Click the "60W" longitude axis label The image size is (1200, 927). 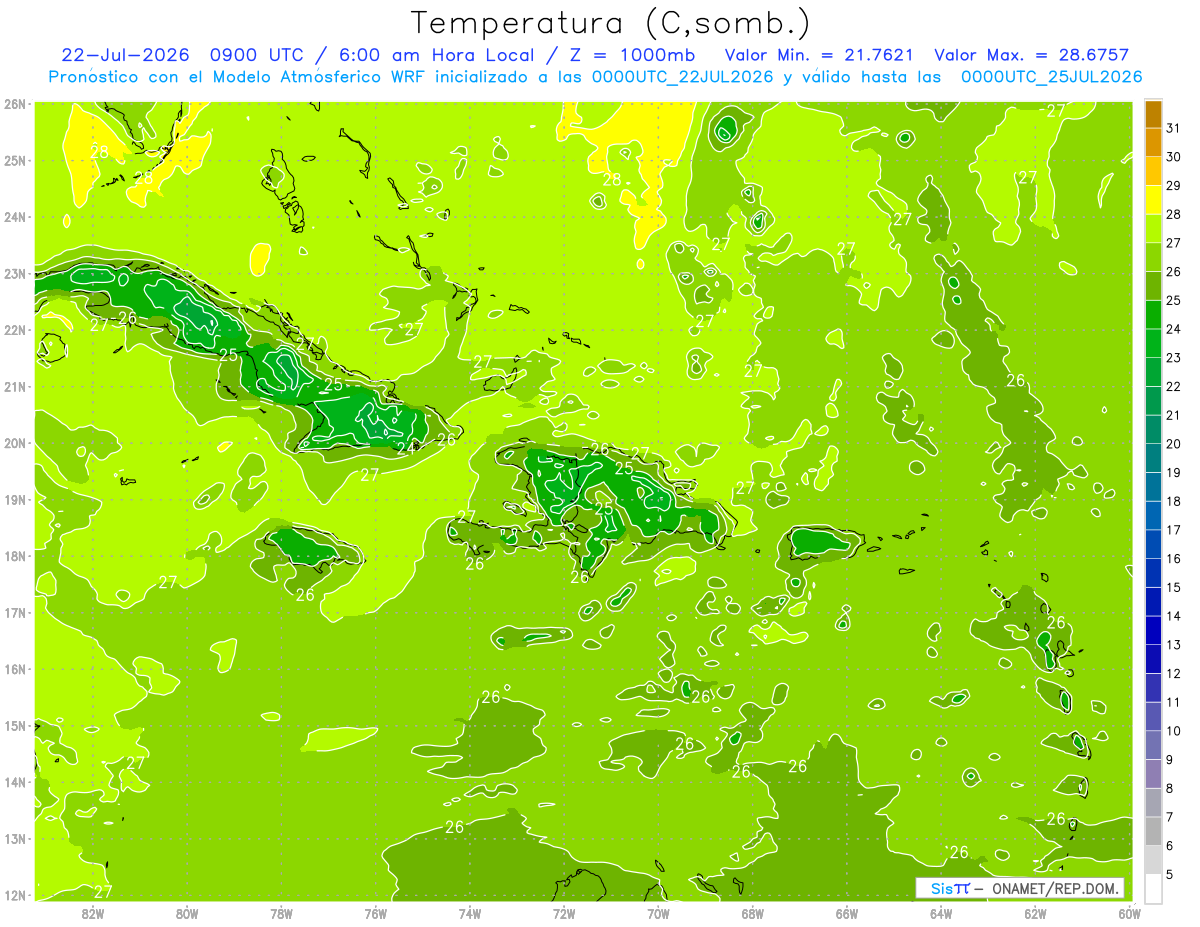click(1130, 913)
